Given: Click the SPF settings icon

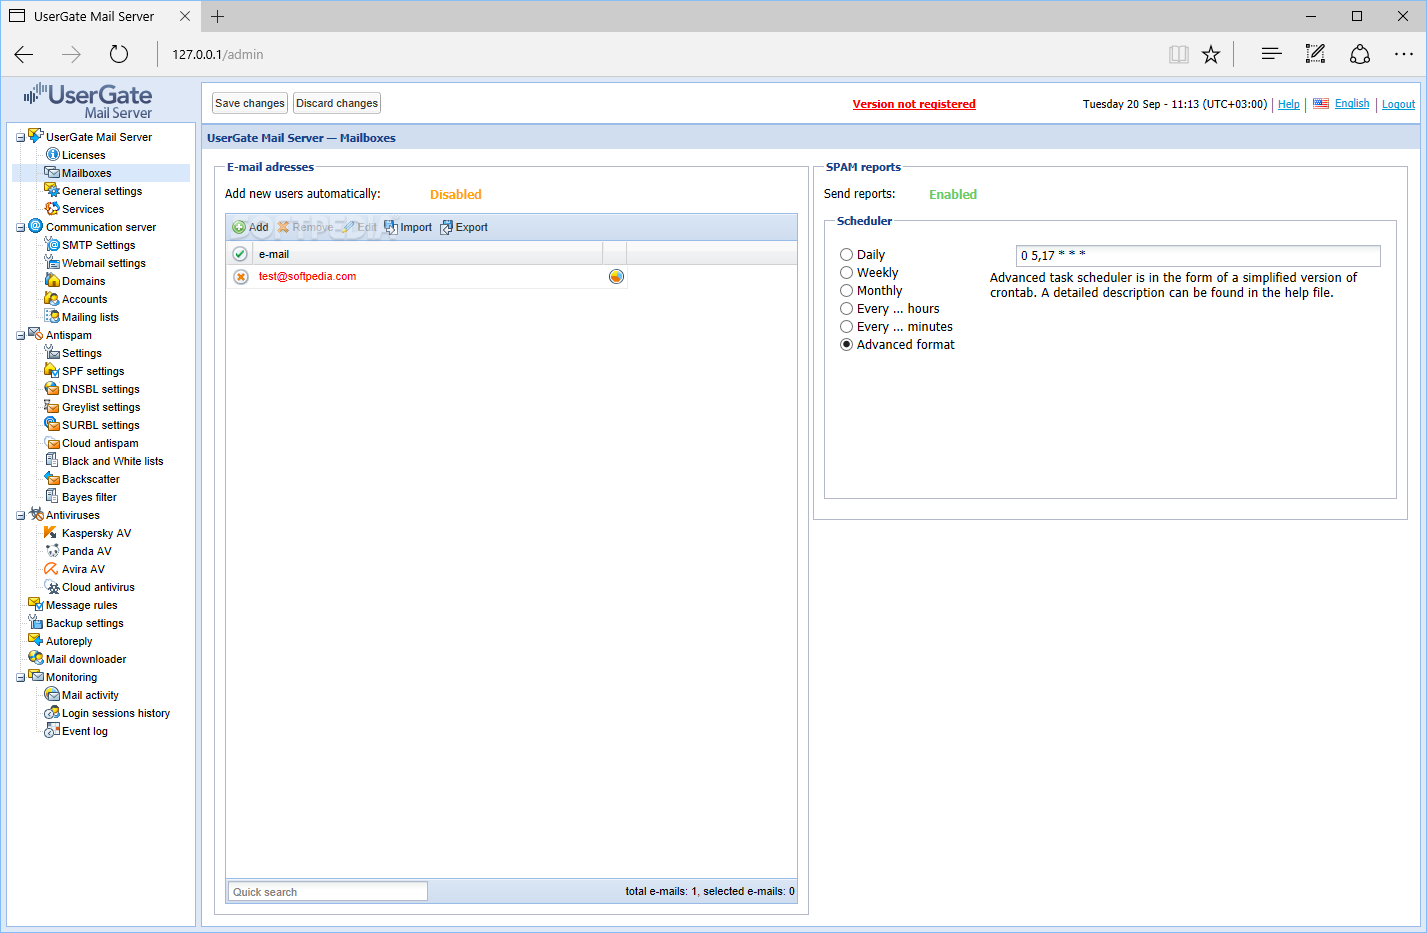Looking at the screenshot, I should [x=52, y=370].
